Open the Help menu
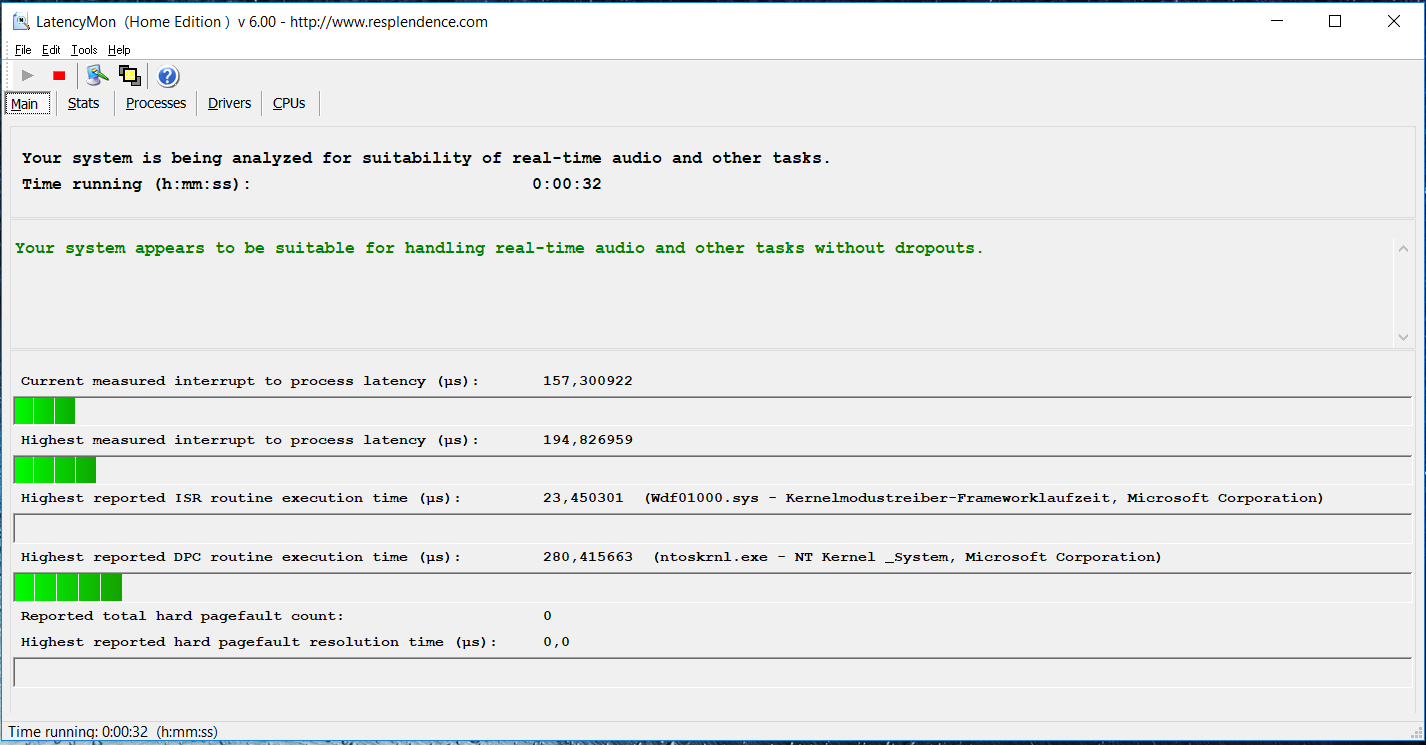1426x745 pixels. coord(119,50)
